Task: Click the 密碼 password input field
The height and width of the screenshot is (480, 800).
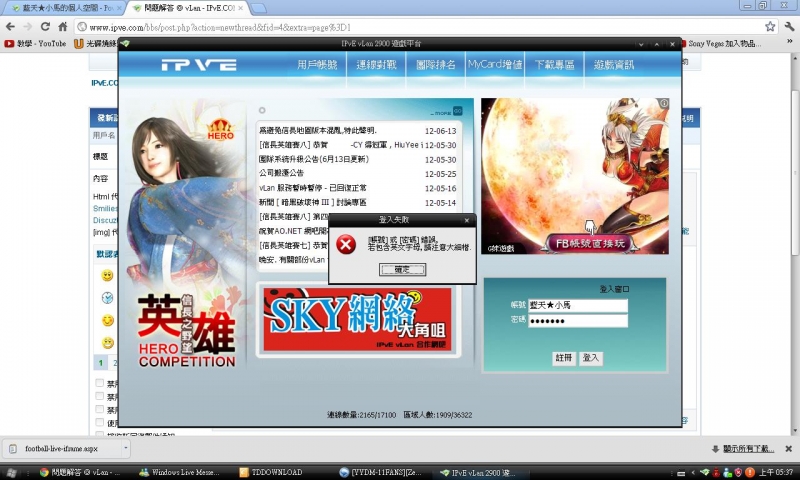Action: (x=578, y=321)
